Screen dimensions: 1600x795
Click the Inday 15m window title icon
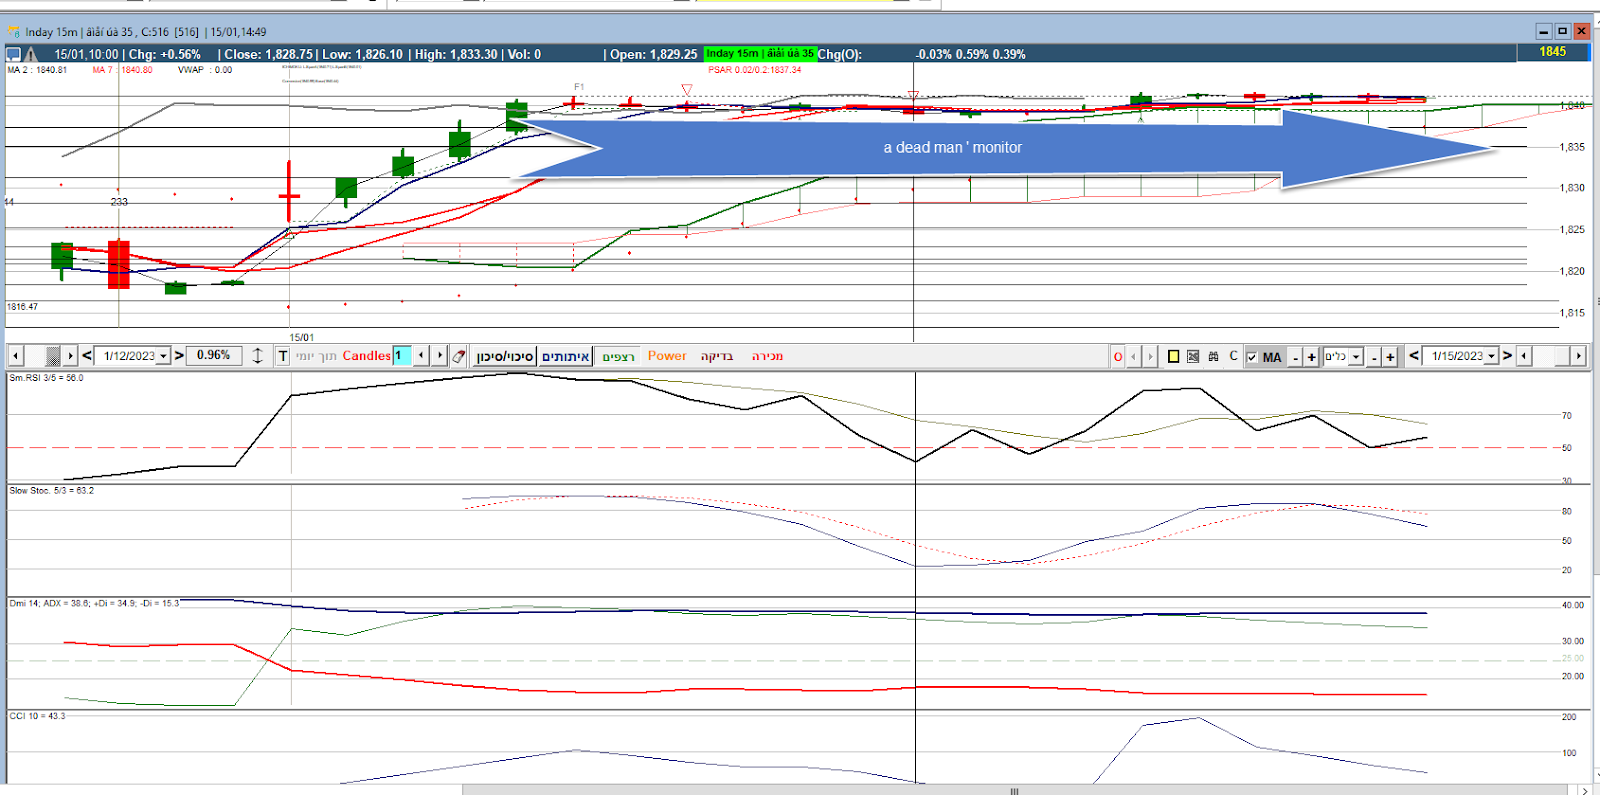14,32
